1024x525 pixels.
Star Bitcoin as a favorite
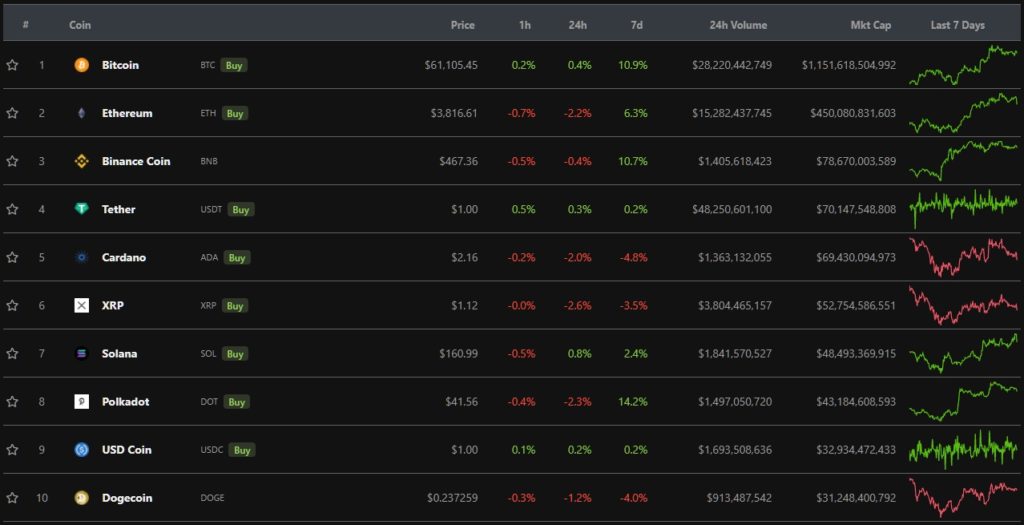pyautogui.click(x=12, y=65)
